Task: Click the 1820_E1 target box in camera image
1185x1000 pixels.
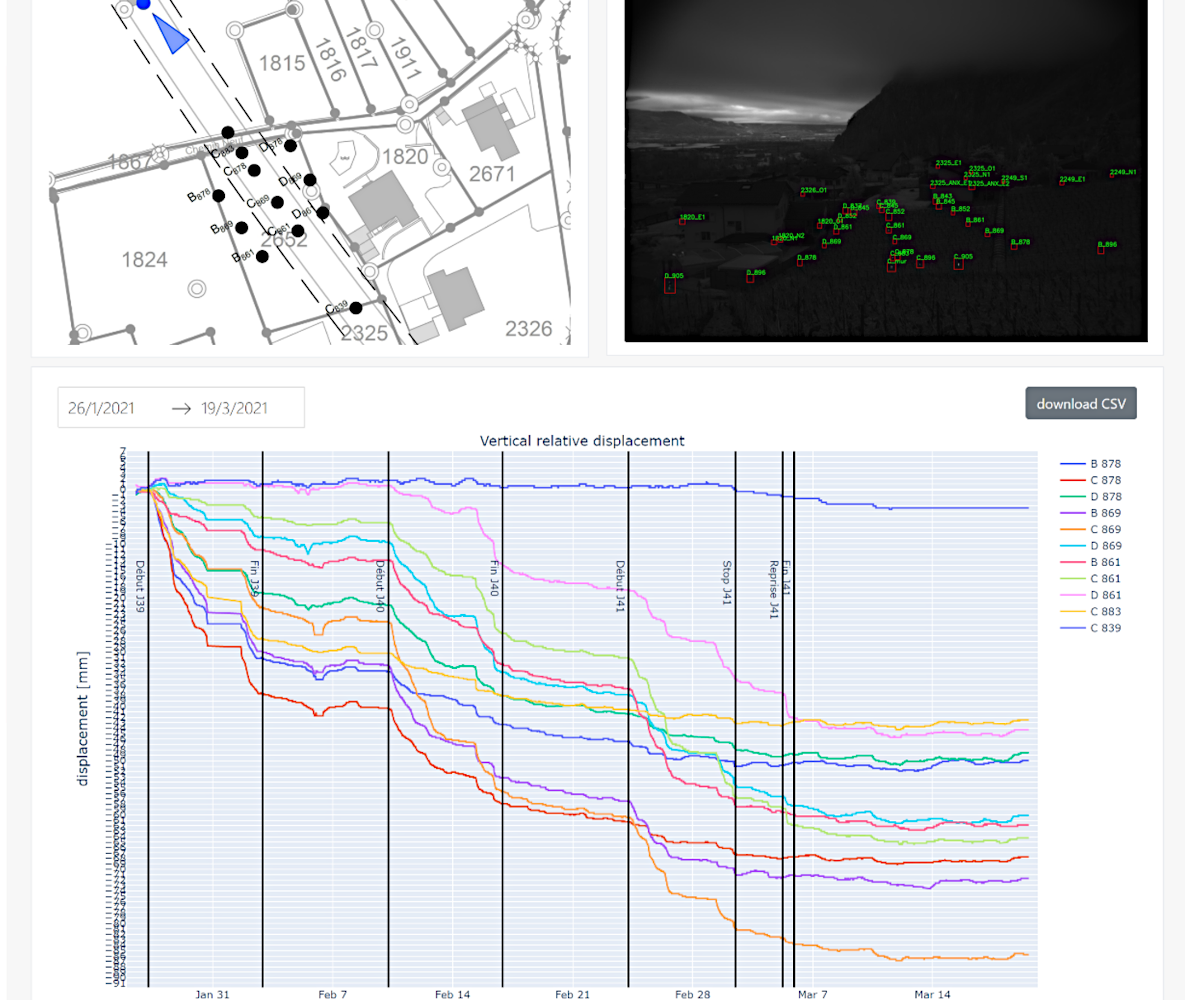Action: click(x=682, y=222)
